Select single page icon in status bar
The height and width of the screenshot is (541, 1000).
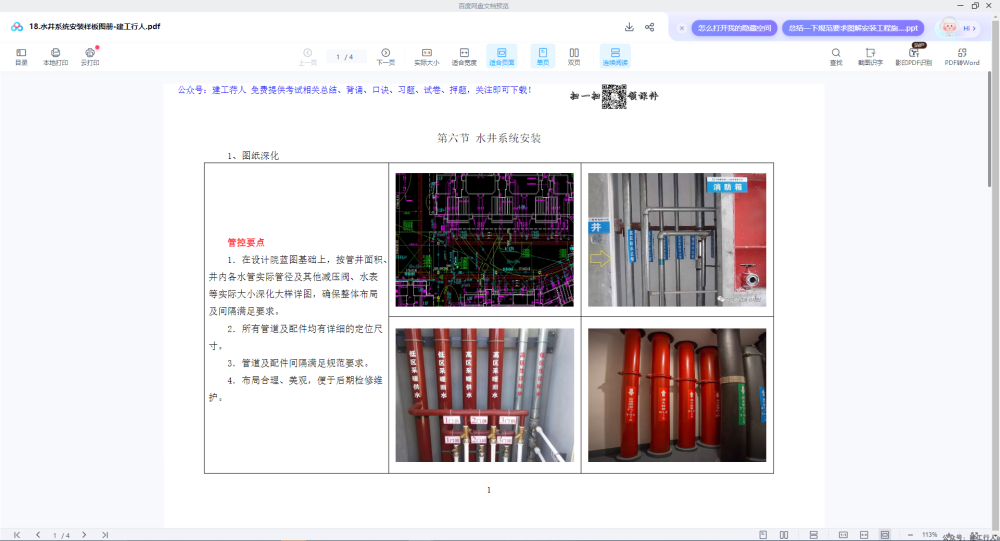[763, 535]
